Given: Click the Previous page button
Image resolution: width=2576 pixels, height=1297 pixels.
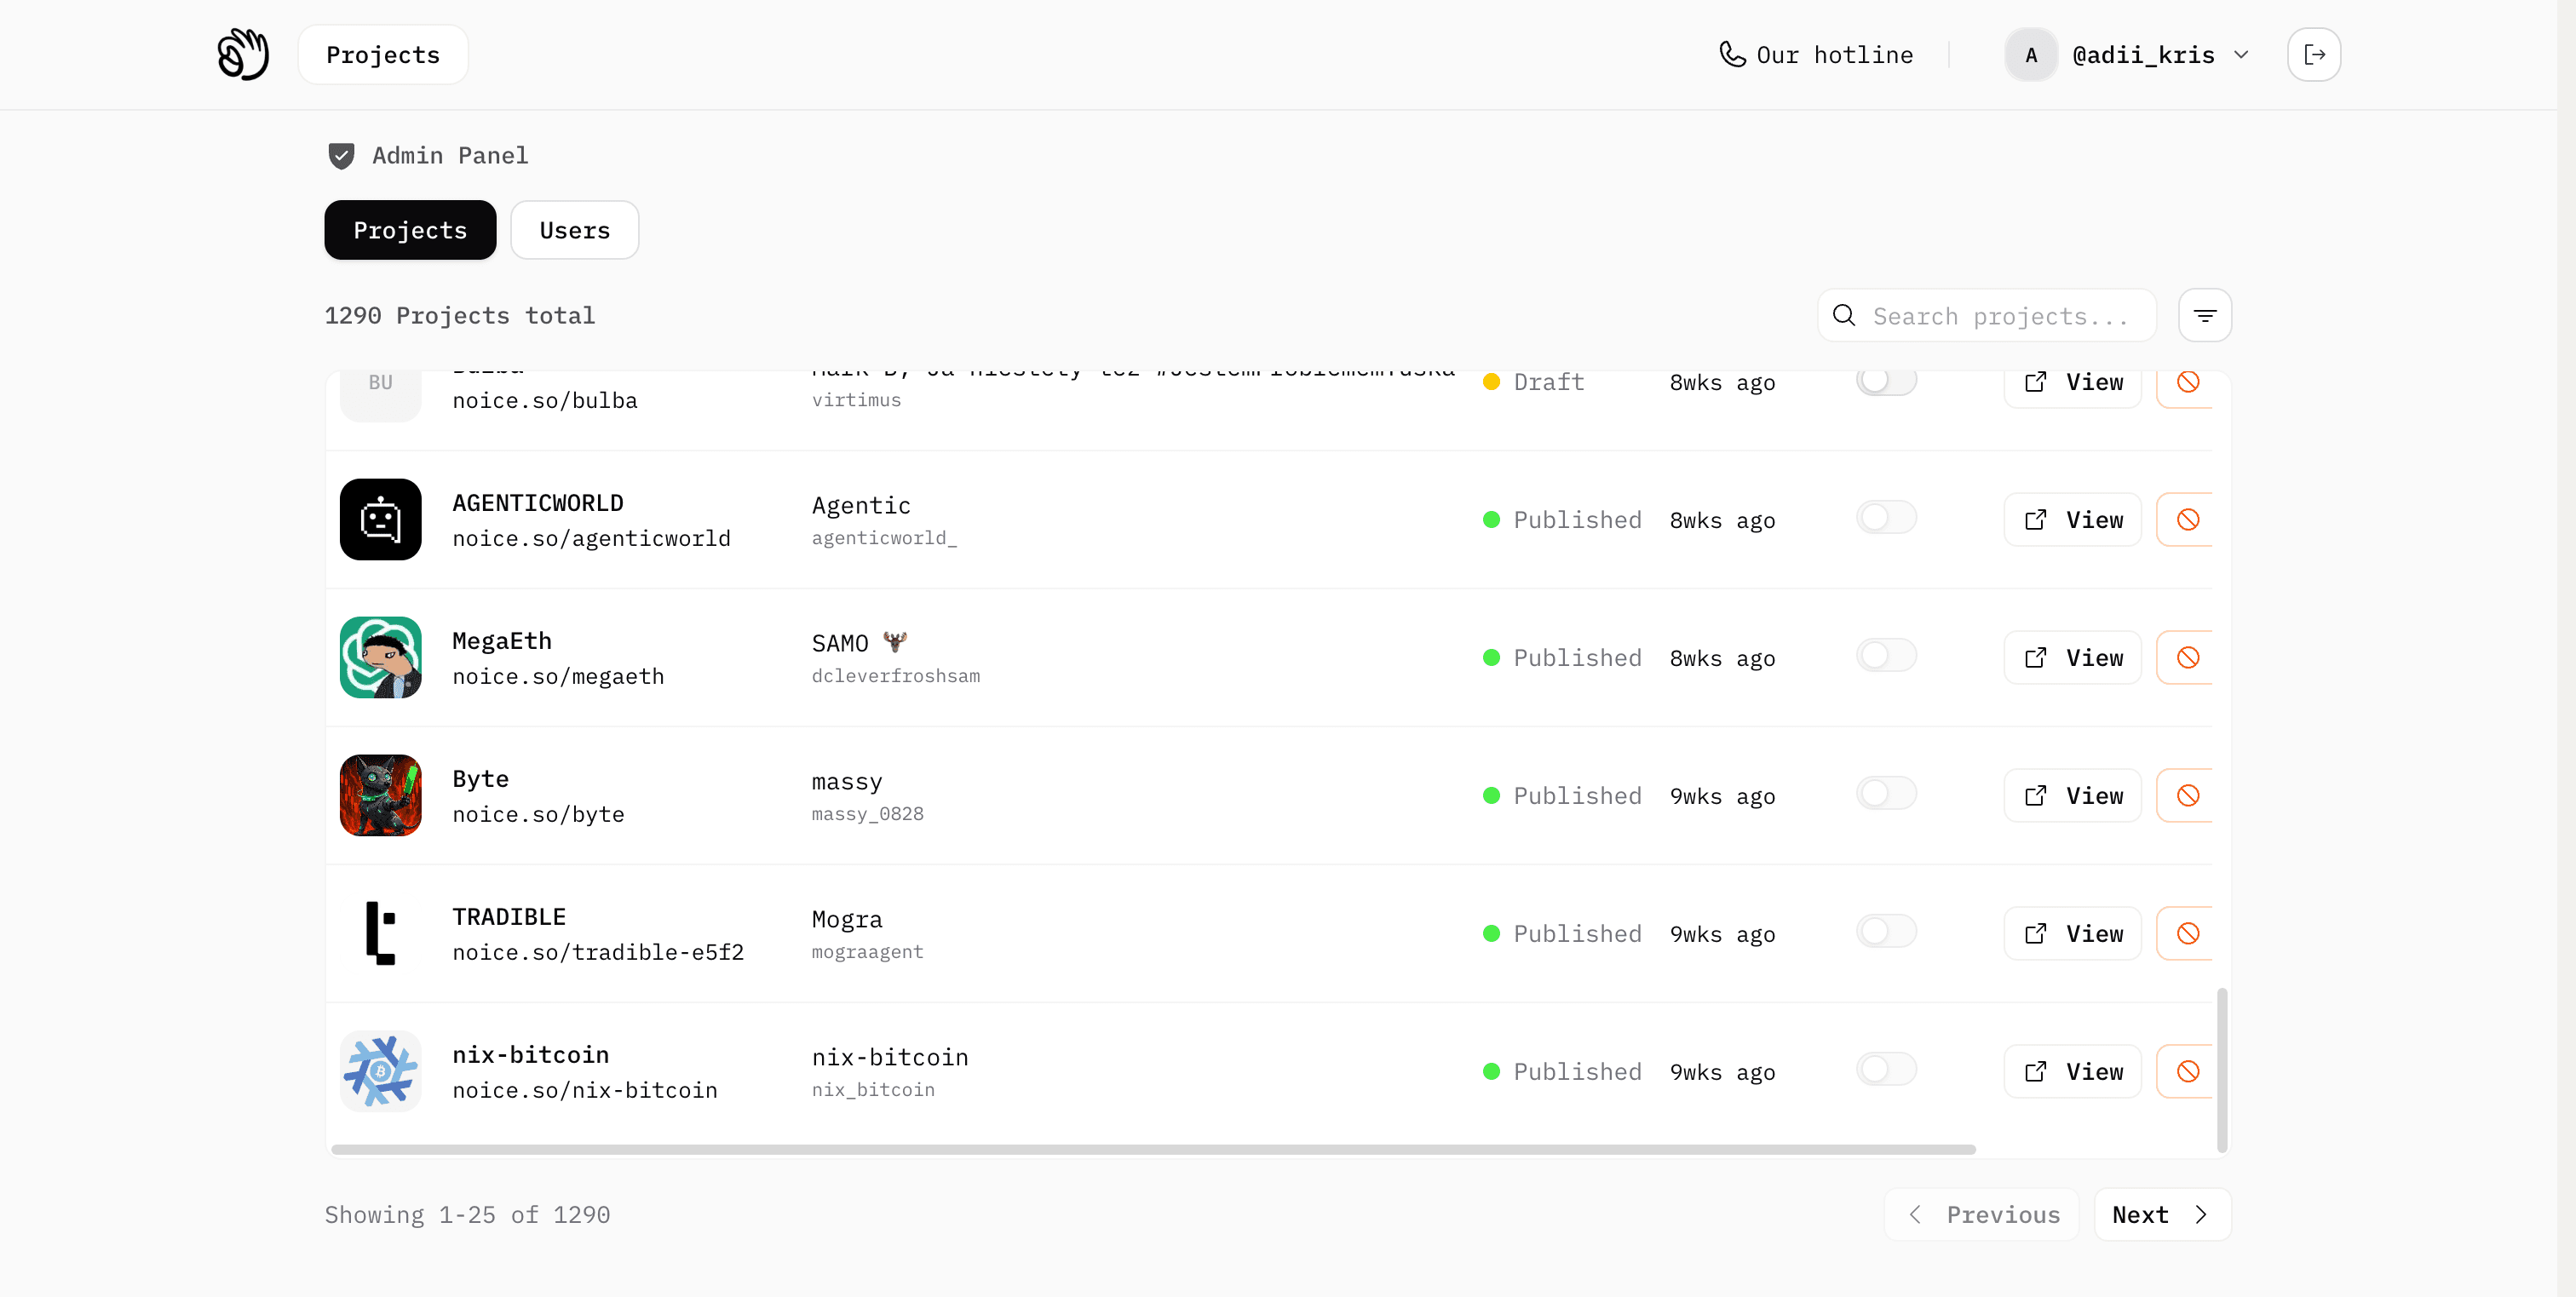Looking at the screenshot, I should (x=1981, y=1215).
